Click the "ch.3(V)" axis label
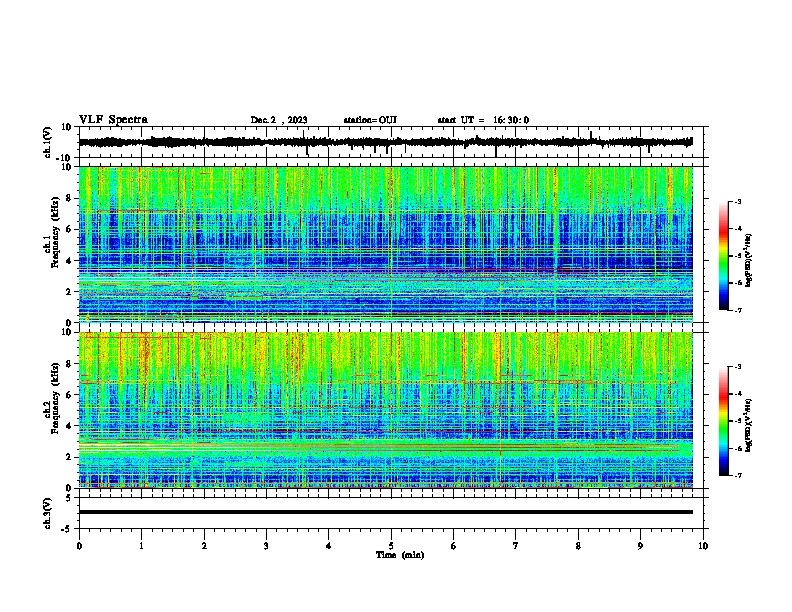Image resolution: width=792 pixels, height=612 pixels. coord(48,514)
